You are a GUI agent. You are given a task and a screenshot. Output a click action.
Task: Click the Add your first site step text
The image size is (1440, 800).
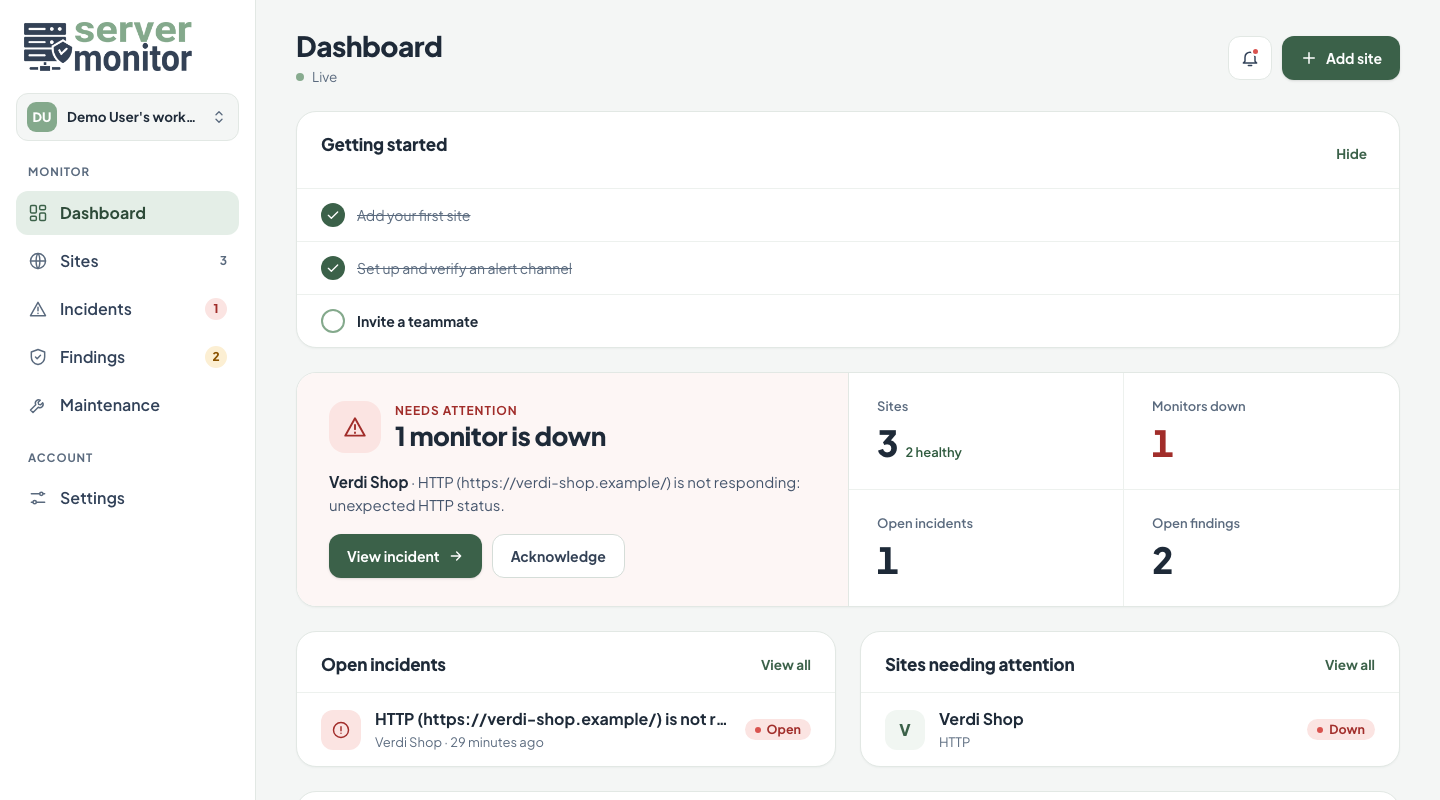click(x=413, y=216)
